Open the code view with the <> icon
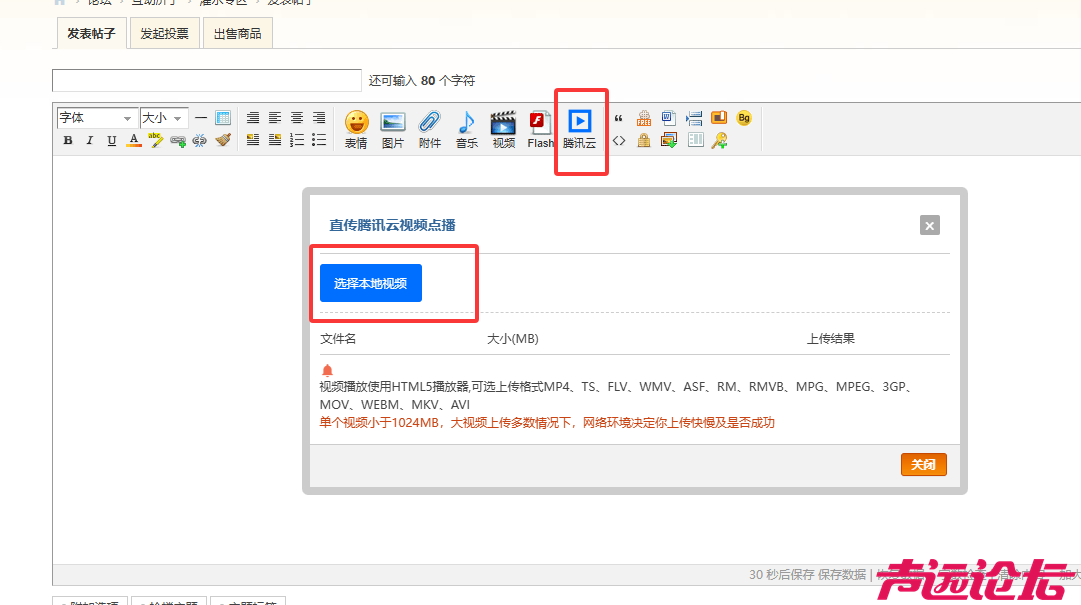This screenshot has height=605, width=1081. (x=620, y=140)
